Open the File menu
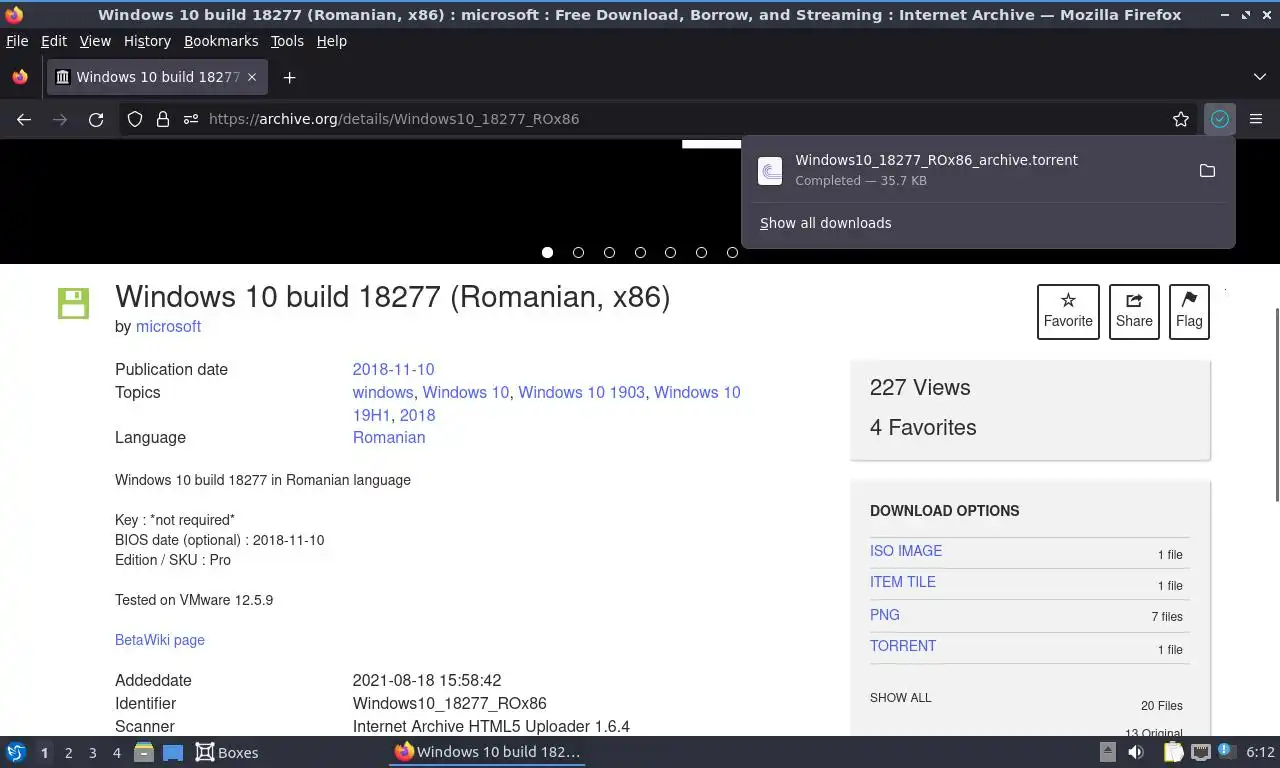The image size is (1280, 768). 17,41
